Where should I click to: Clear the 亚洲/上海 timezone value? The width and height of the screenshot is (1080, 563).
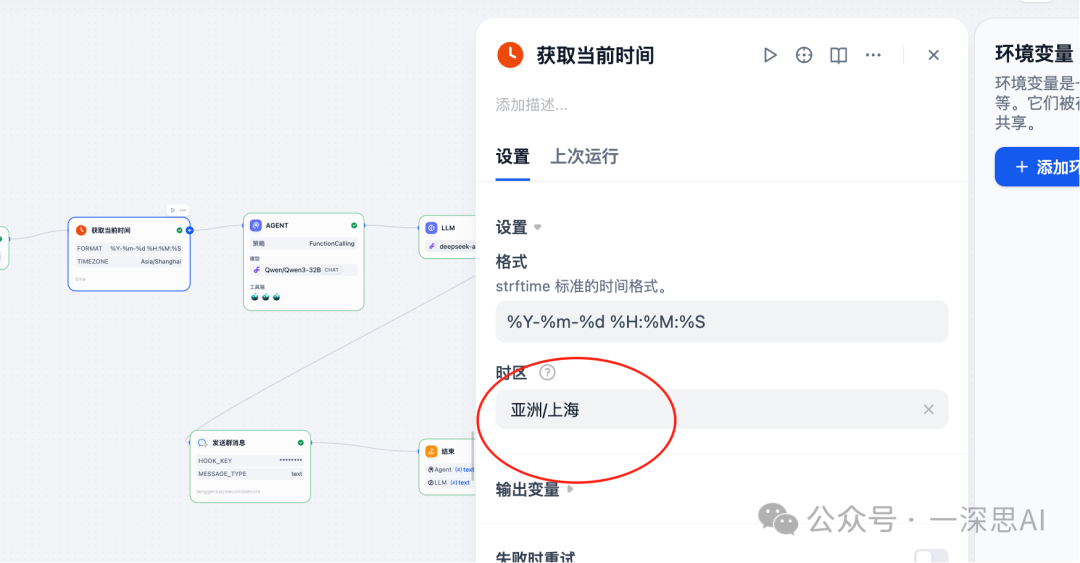click(x=928, y=409)
